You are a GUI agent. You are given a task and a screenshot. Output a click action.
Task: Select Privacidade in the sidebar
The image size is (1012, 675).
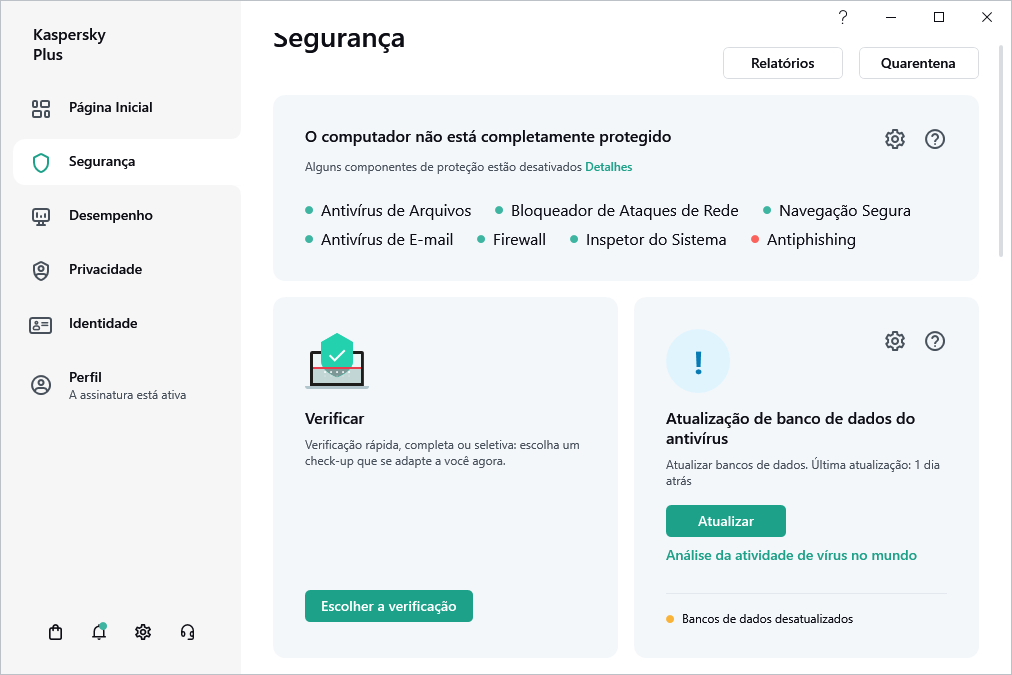(105, 270)
